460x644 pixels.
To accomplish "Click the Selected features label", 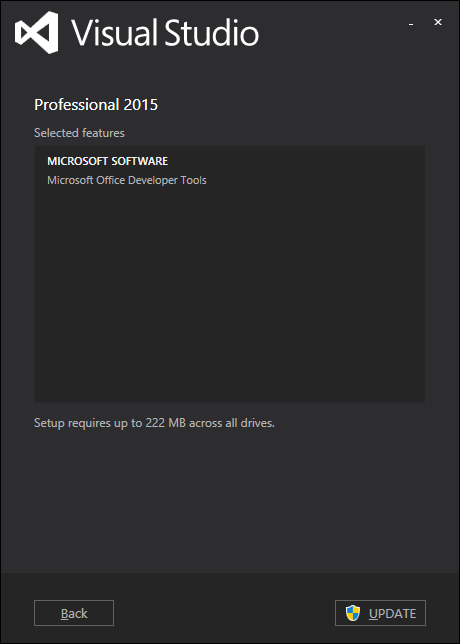I will (x=79, y=133).
